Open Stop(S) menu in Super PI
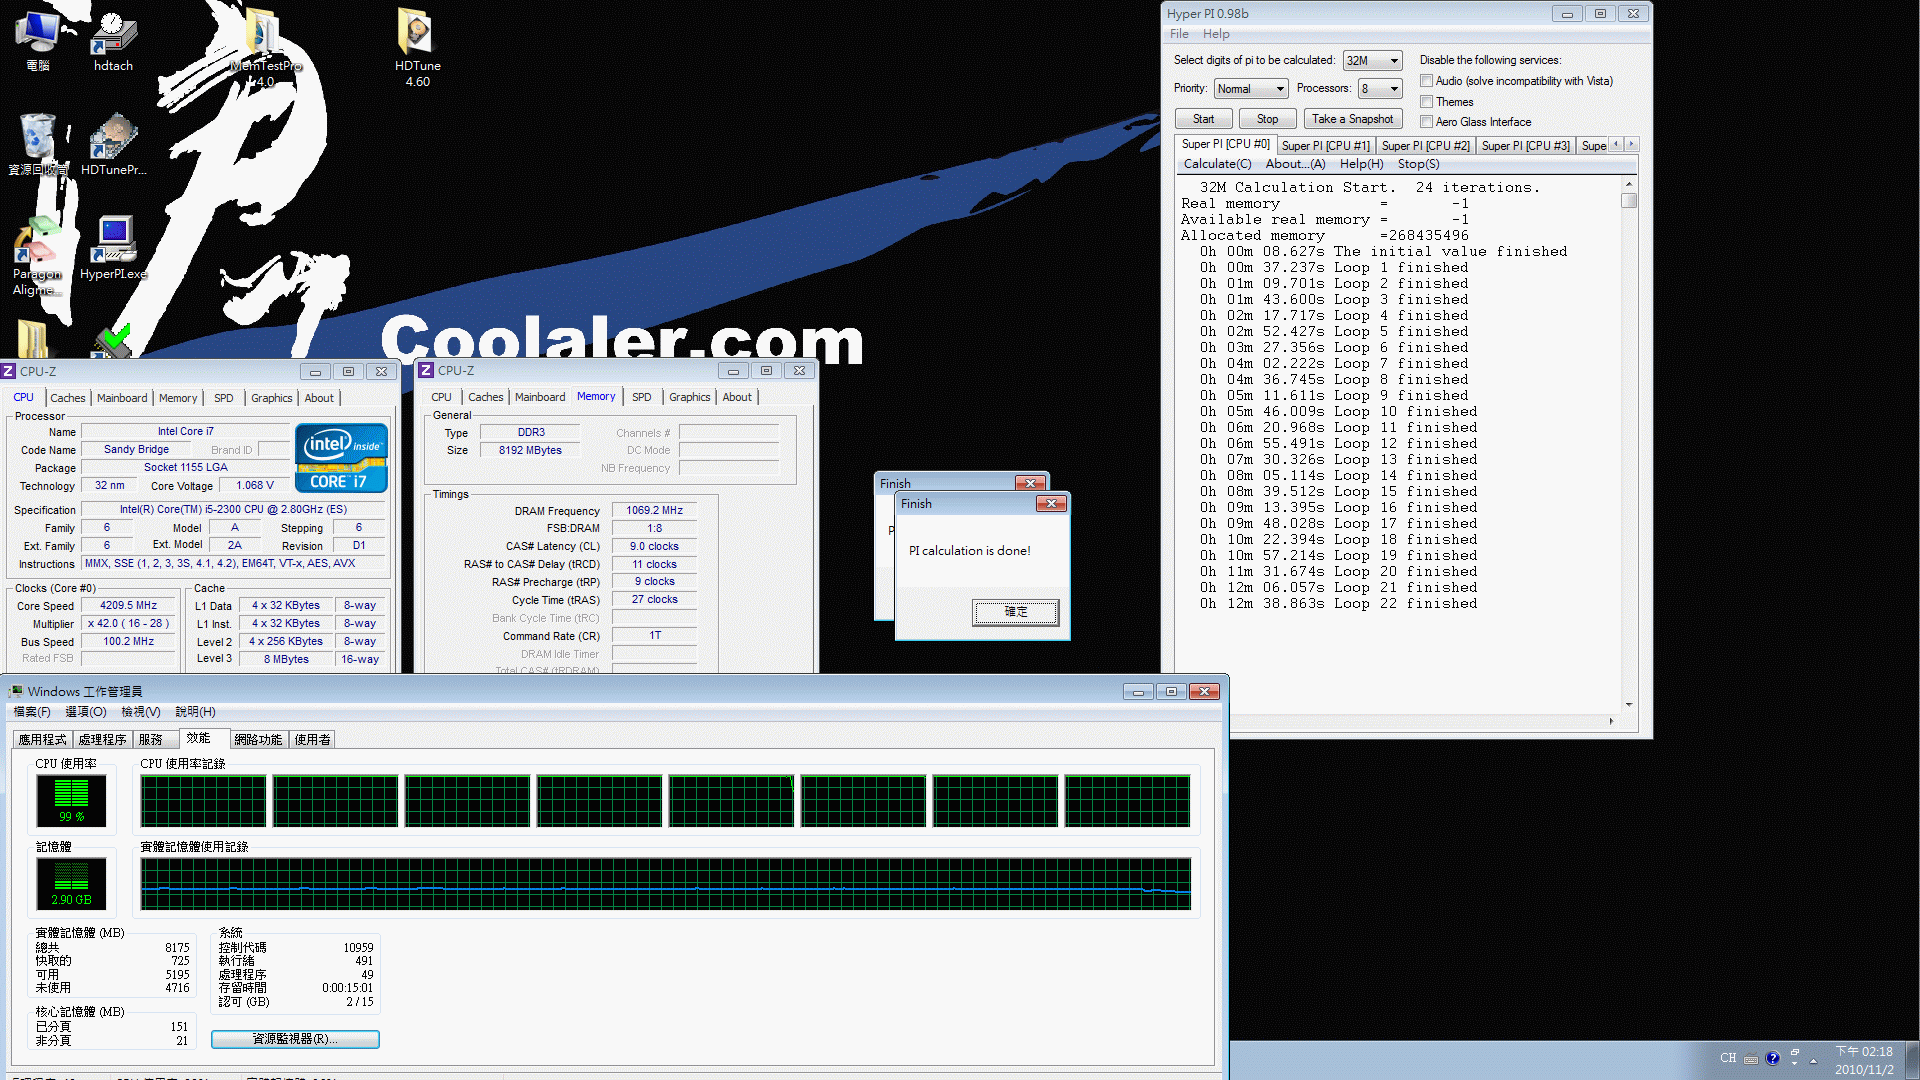The image size is (1920, 1080). click(x=1418, y=164)
